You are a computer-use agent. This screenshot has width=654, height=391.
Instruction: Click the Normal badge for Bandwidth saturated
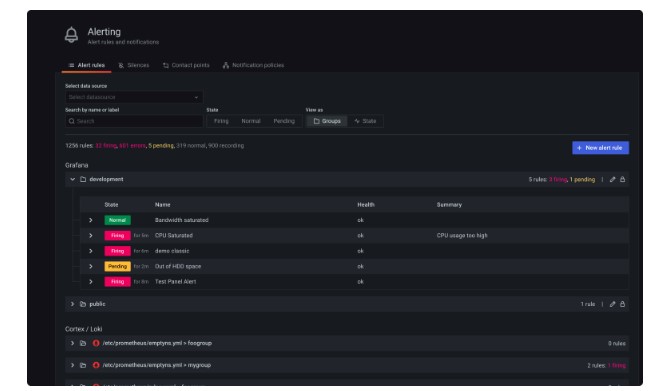117,220
